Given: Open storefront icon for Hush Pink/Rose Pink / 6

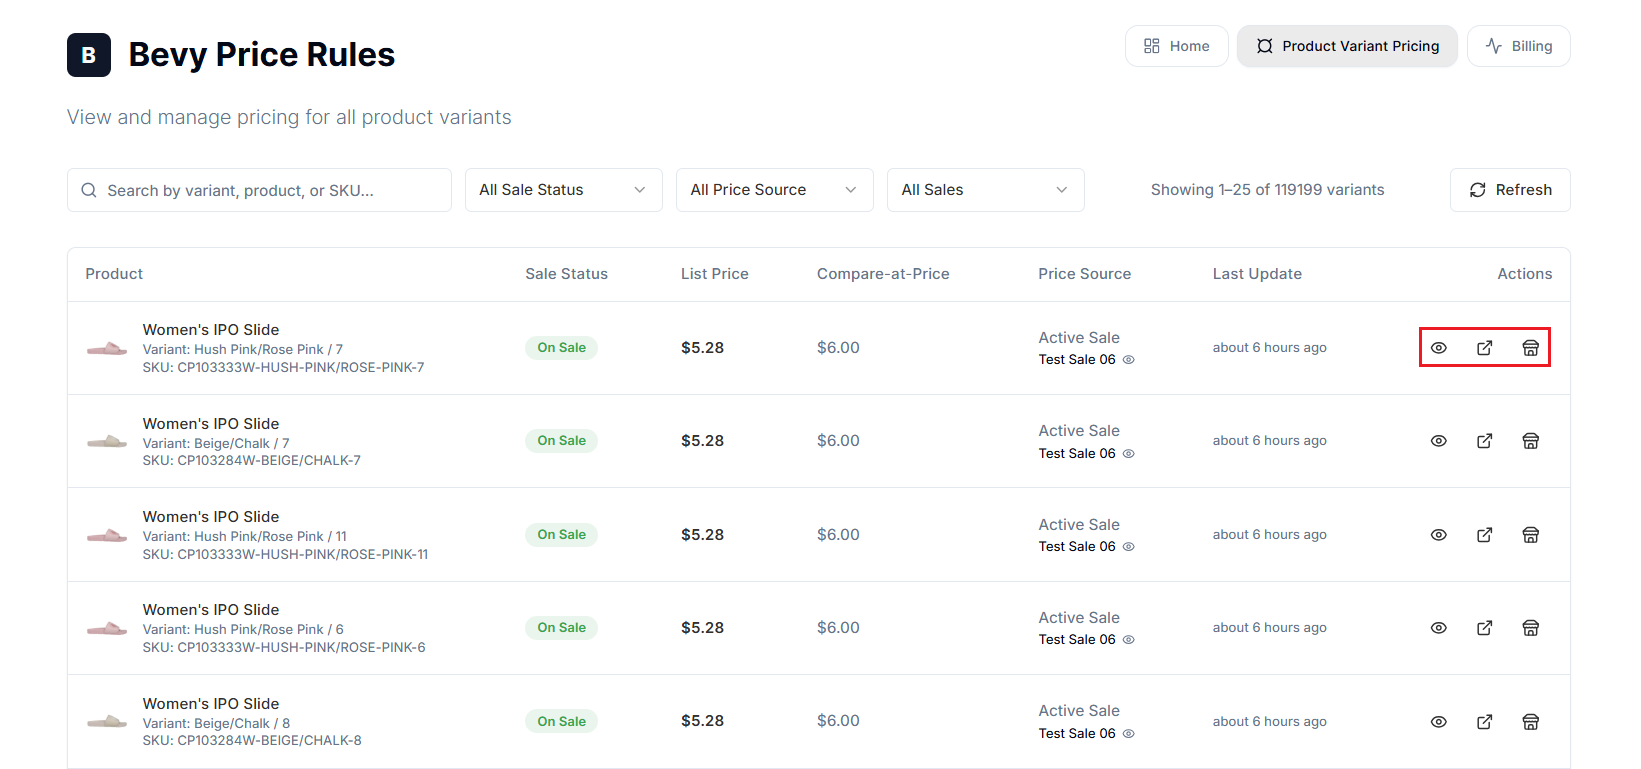Looking at the screenshot, I should [1531, 628].
